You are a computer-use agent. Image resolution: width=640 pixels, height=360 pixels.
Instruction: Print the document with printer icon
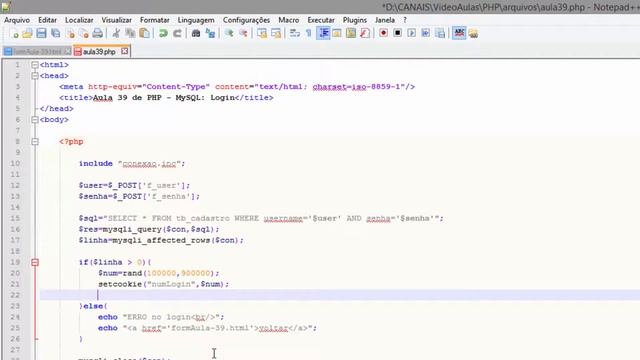coord(98,33)
